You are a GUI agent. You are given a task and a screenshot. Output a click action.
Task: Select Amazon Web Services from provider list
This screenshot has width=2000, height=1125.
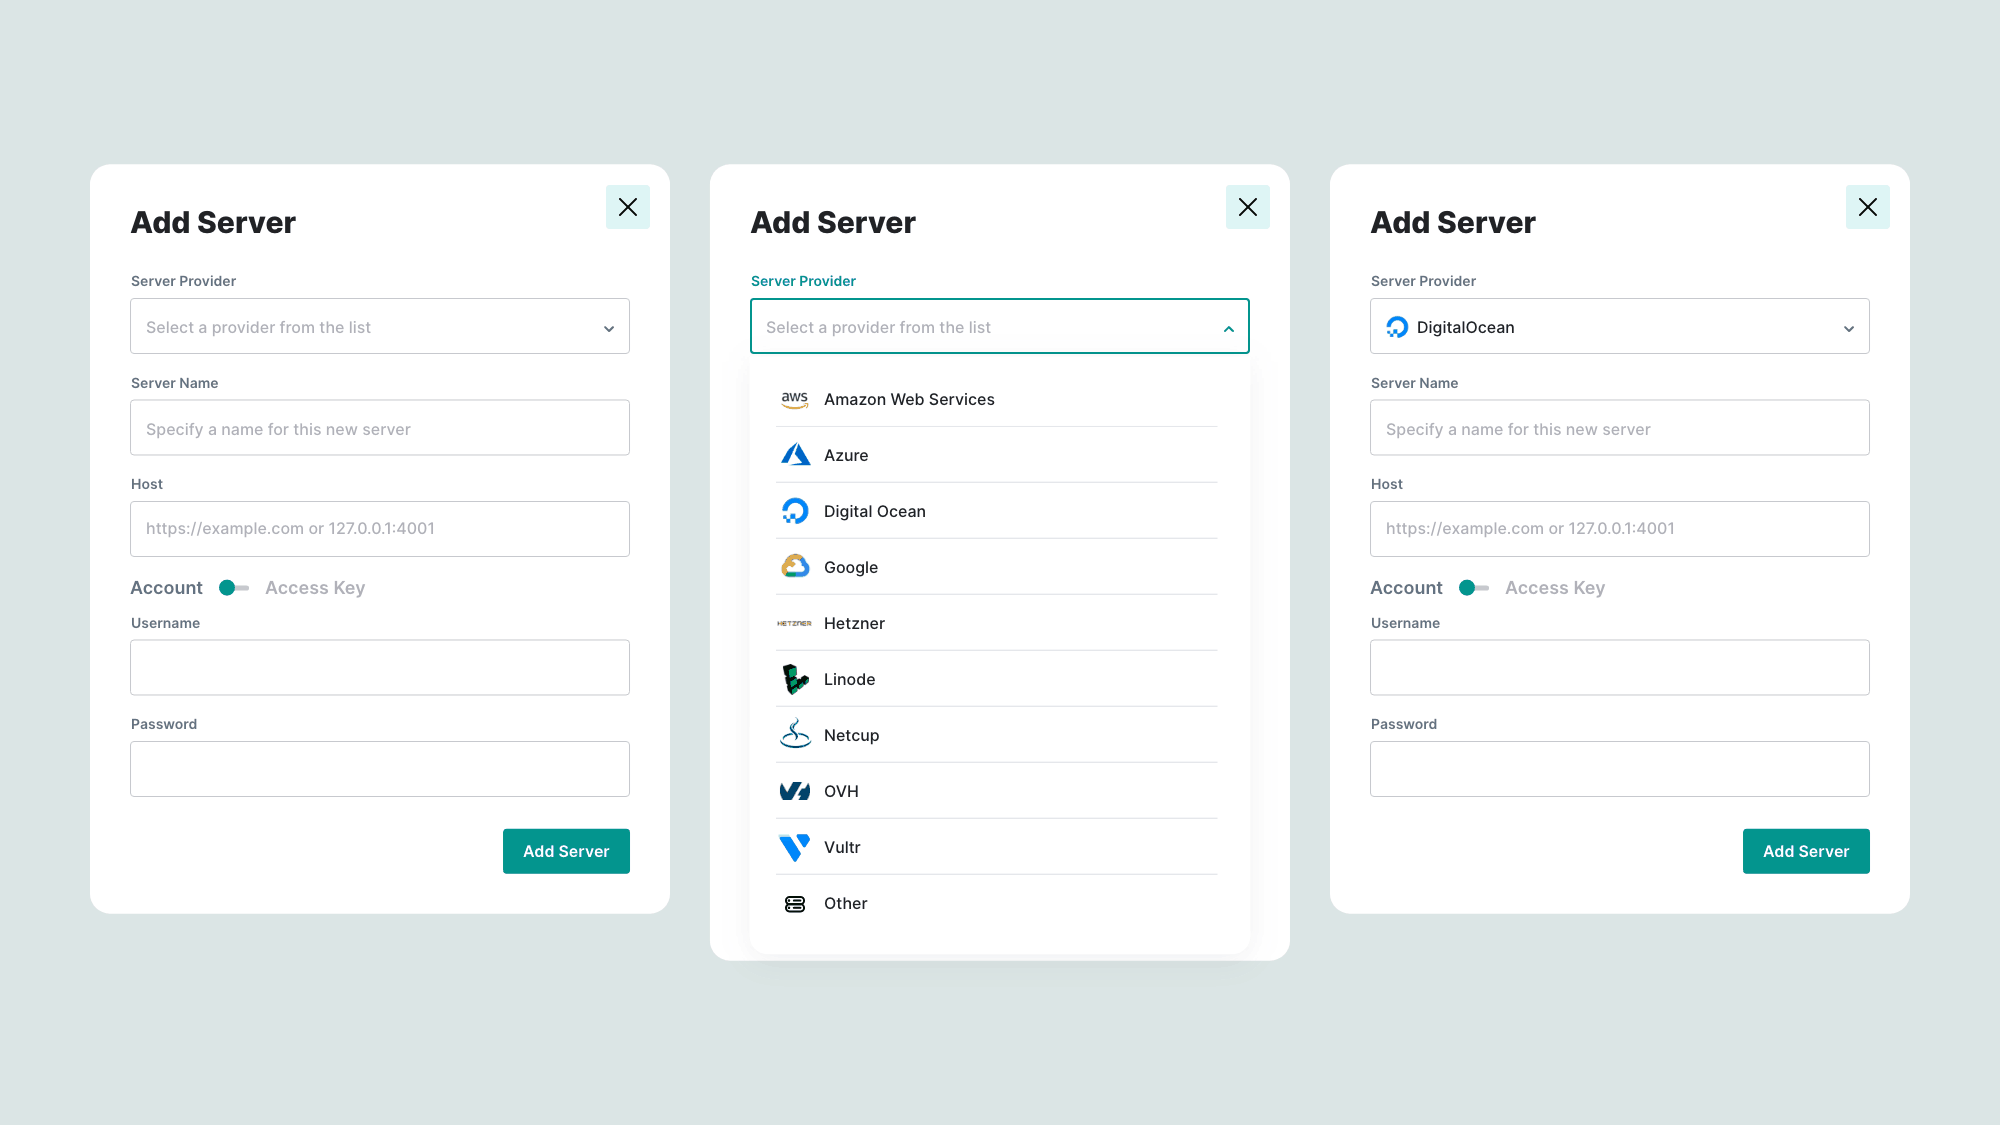point(997,399)
